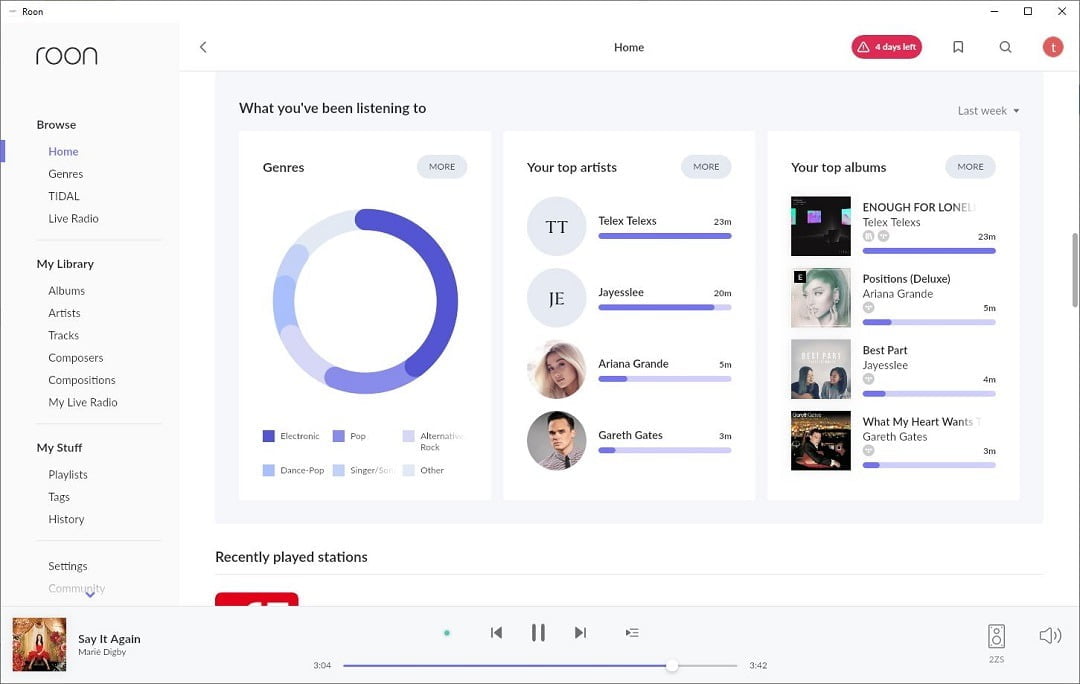Open the audio zone speaker icon

point(996,636)
